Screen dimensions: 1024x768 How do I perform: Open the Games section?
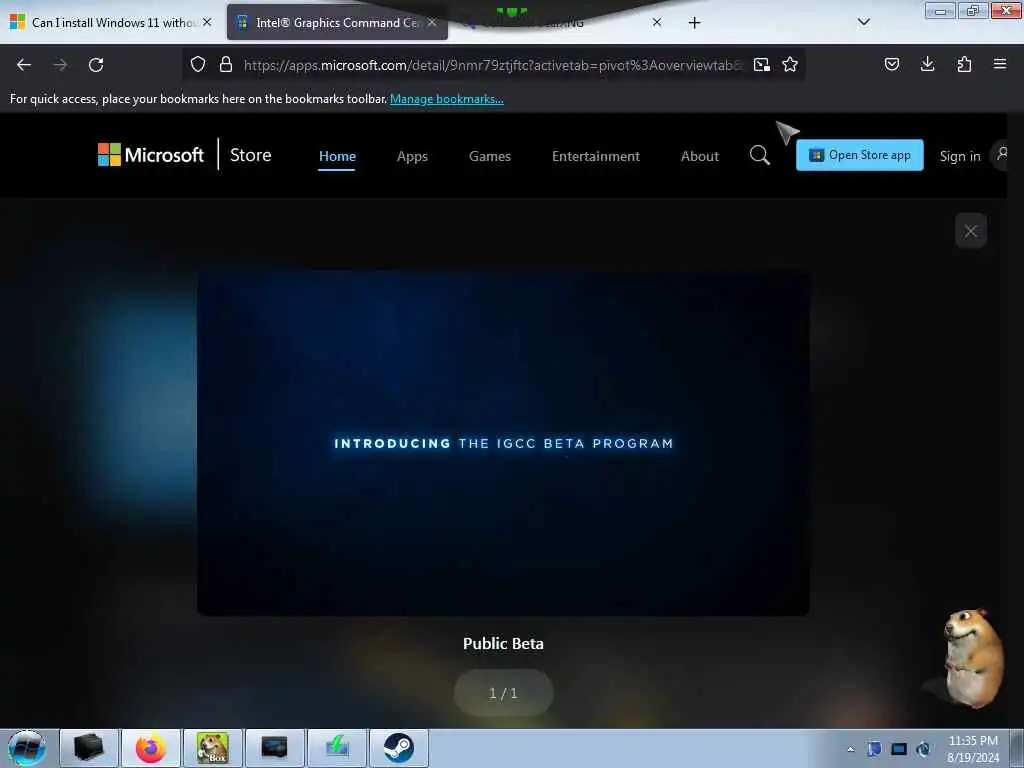point(490,156)
